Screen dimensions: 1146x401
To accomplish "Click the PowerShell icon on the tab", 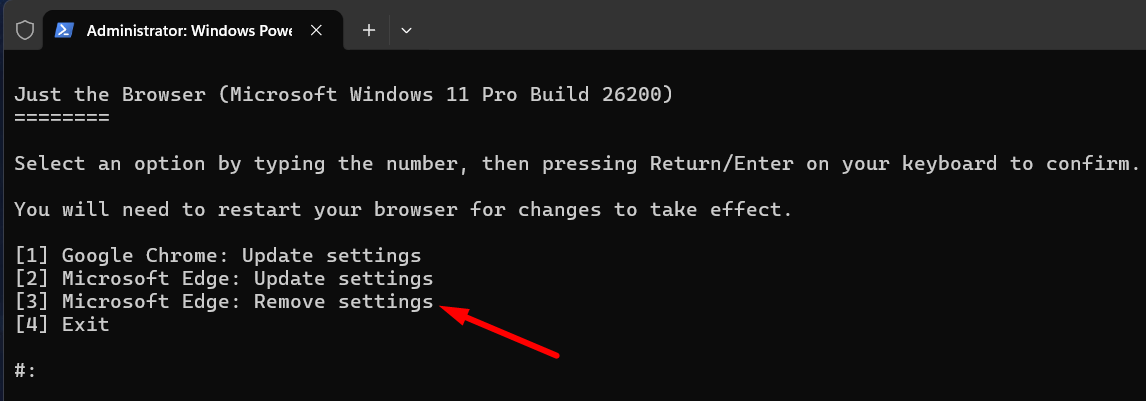I will [64, 30].
